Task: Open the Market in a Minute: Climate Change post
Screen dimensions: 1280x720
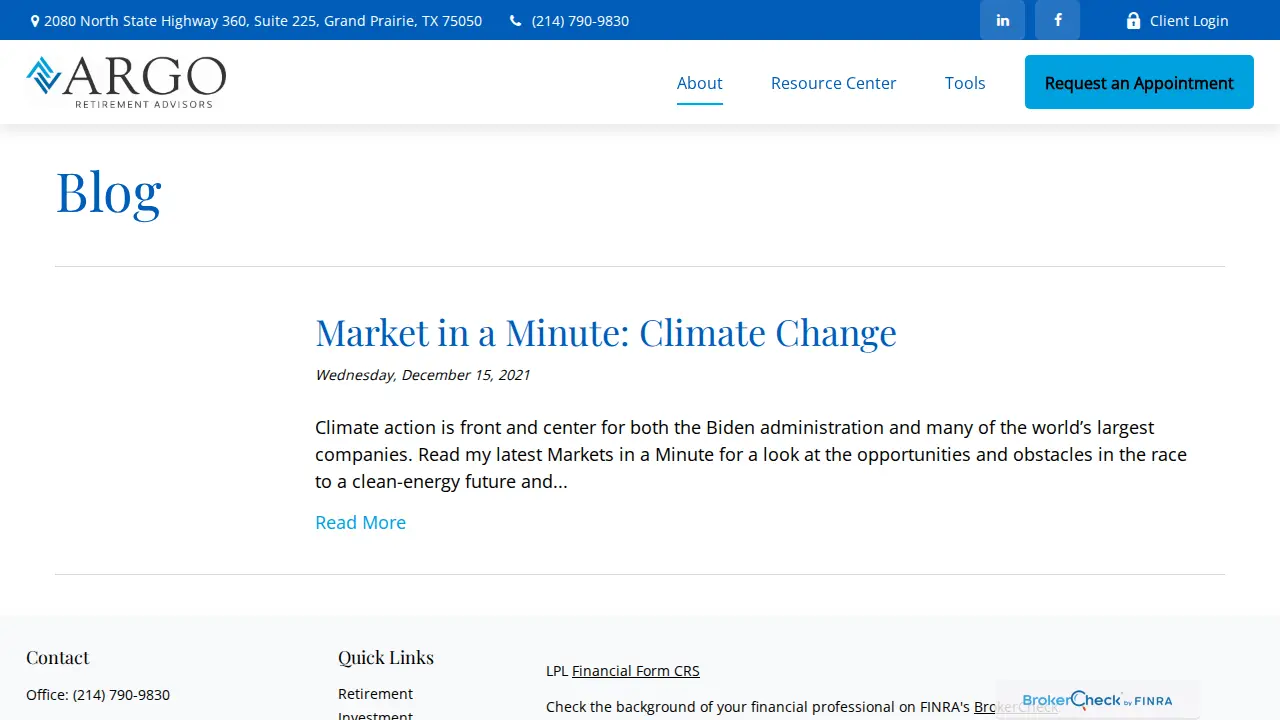Action: 606,332
